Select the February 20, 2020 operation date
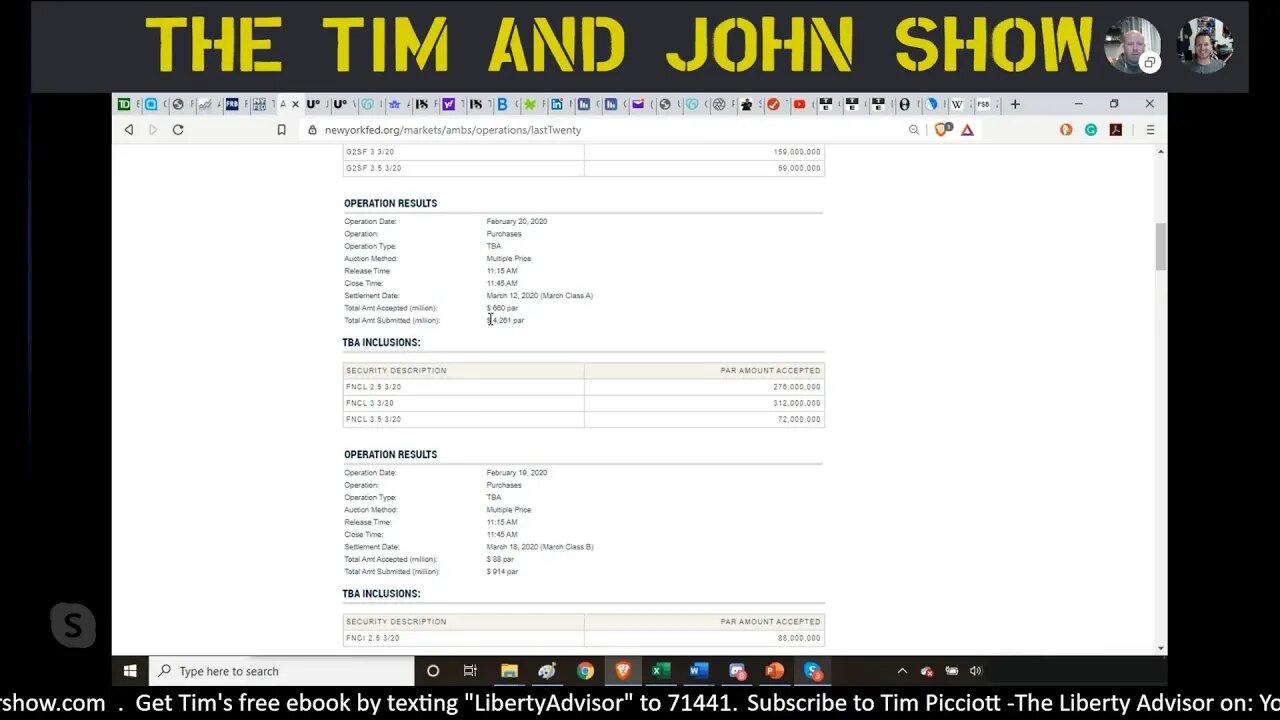 (517, 221)
